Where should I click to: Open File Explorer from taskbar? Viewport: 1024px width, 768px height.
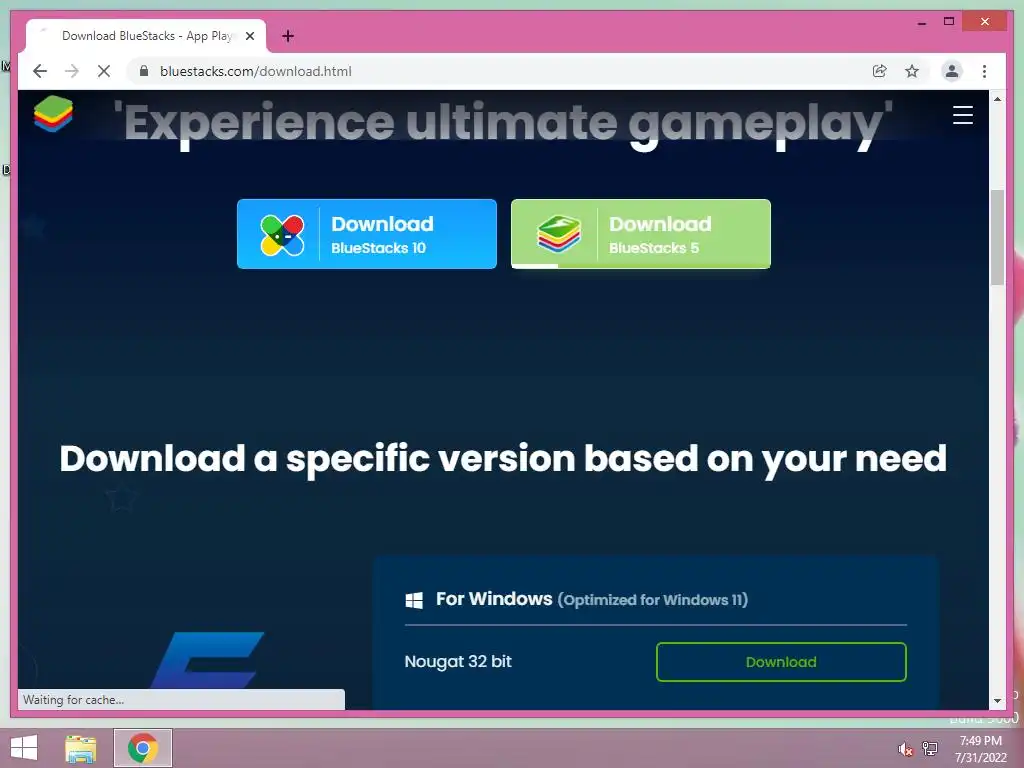[x=81, y=748]
